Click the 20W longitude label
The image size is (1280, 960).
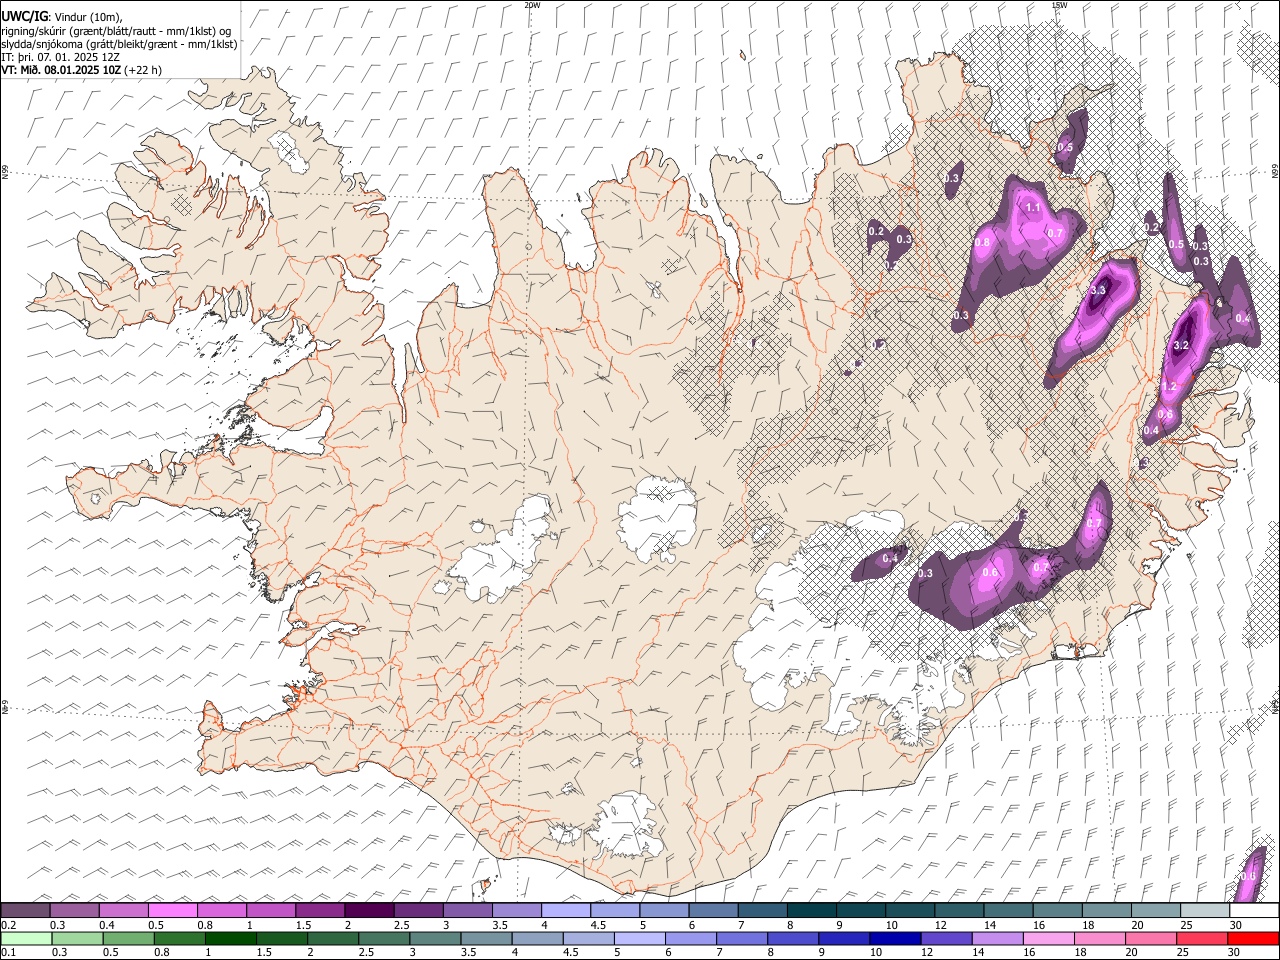[x=532, y=5]
